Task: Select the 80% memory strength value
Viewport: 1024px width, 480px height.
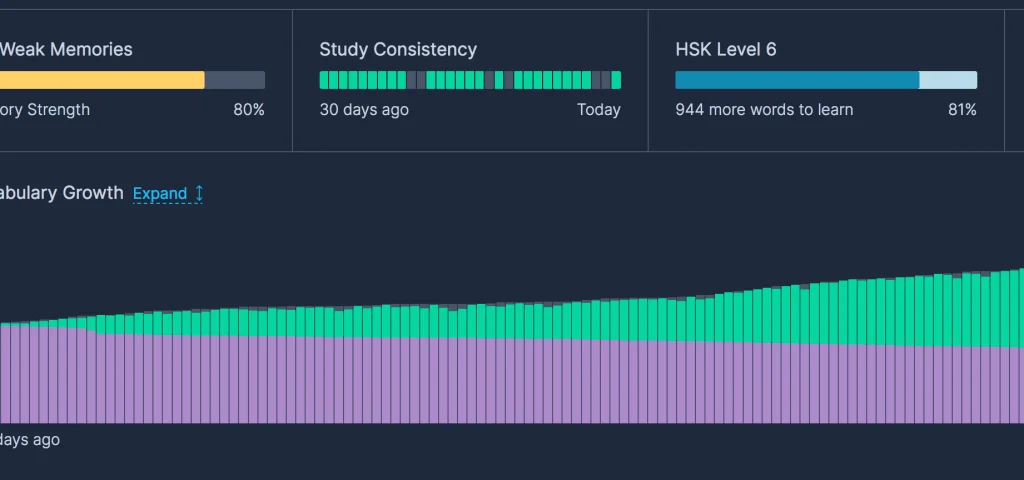Action: click(x=249, y=110)
